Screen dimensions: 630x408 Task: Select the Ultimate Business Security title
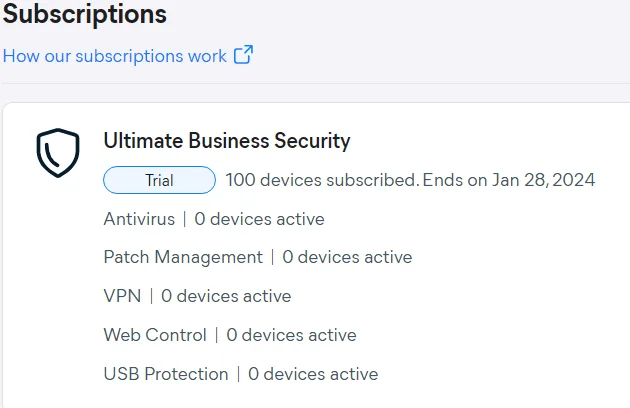coord(227,141)
